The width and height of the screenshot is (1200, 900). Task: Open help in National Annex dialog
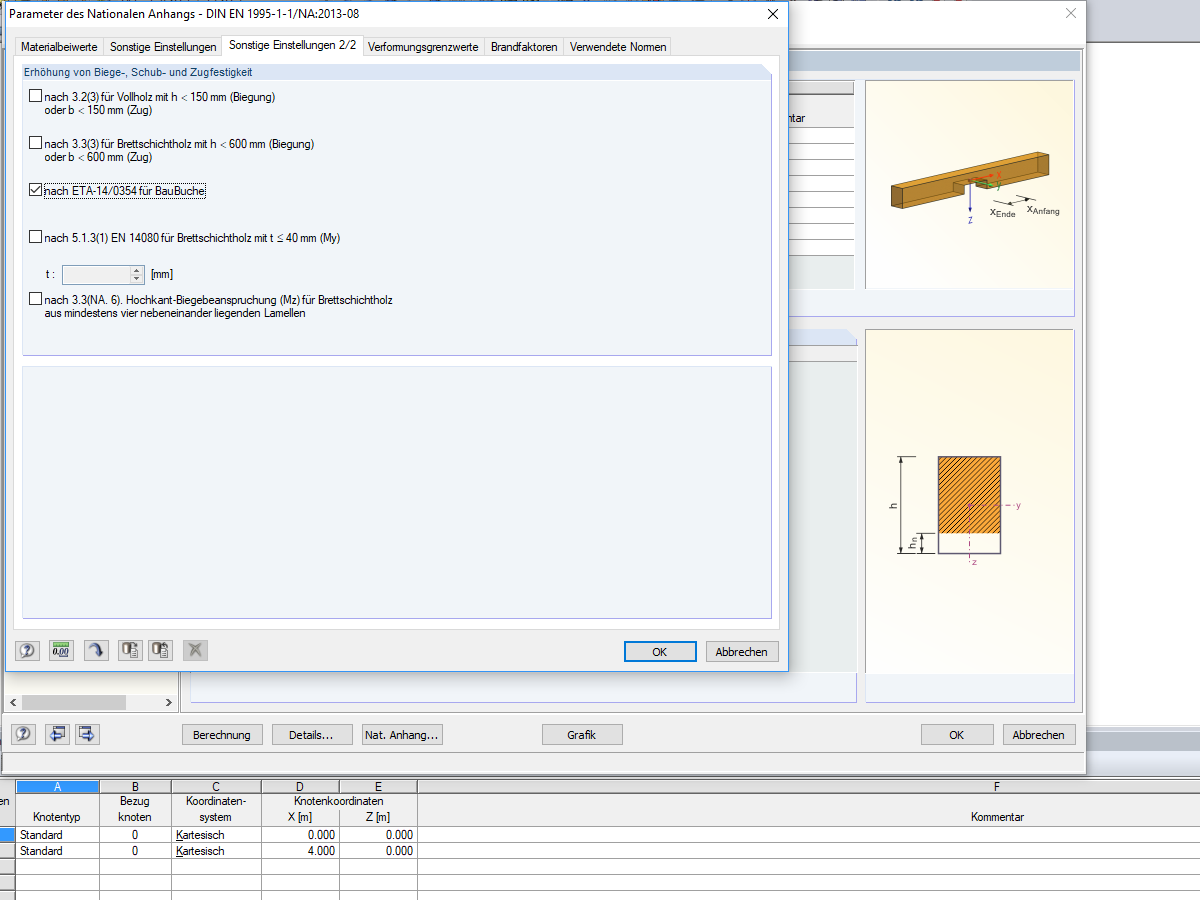(27, 651)
